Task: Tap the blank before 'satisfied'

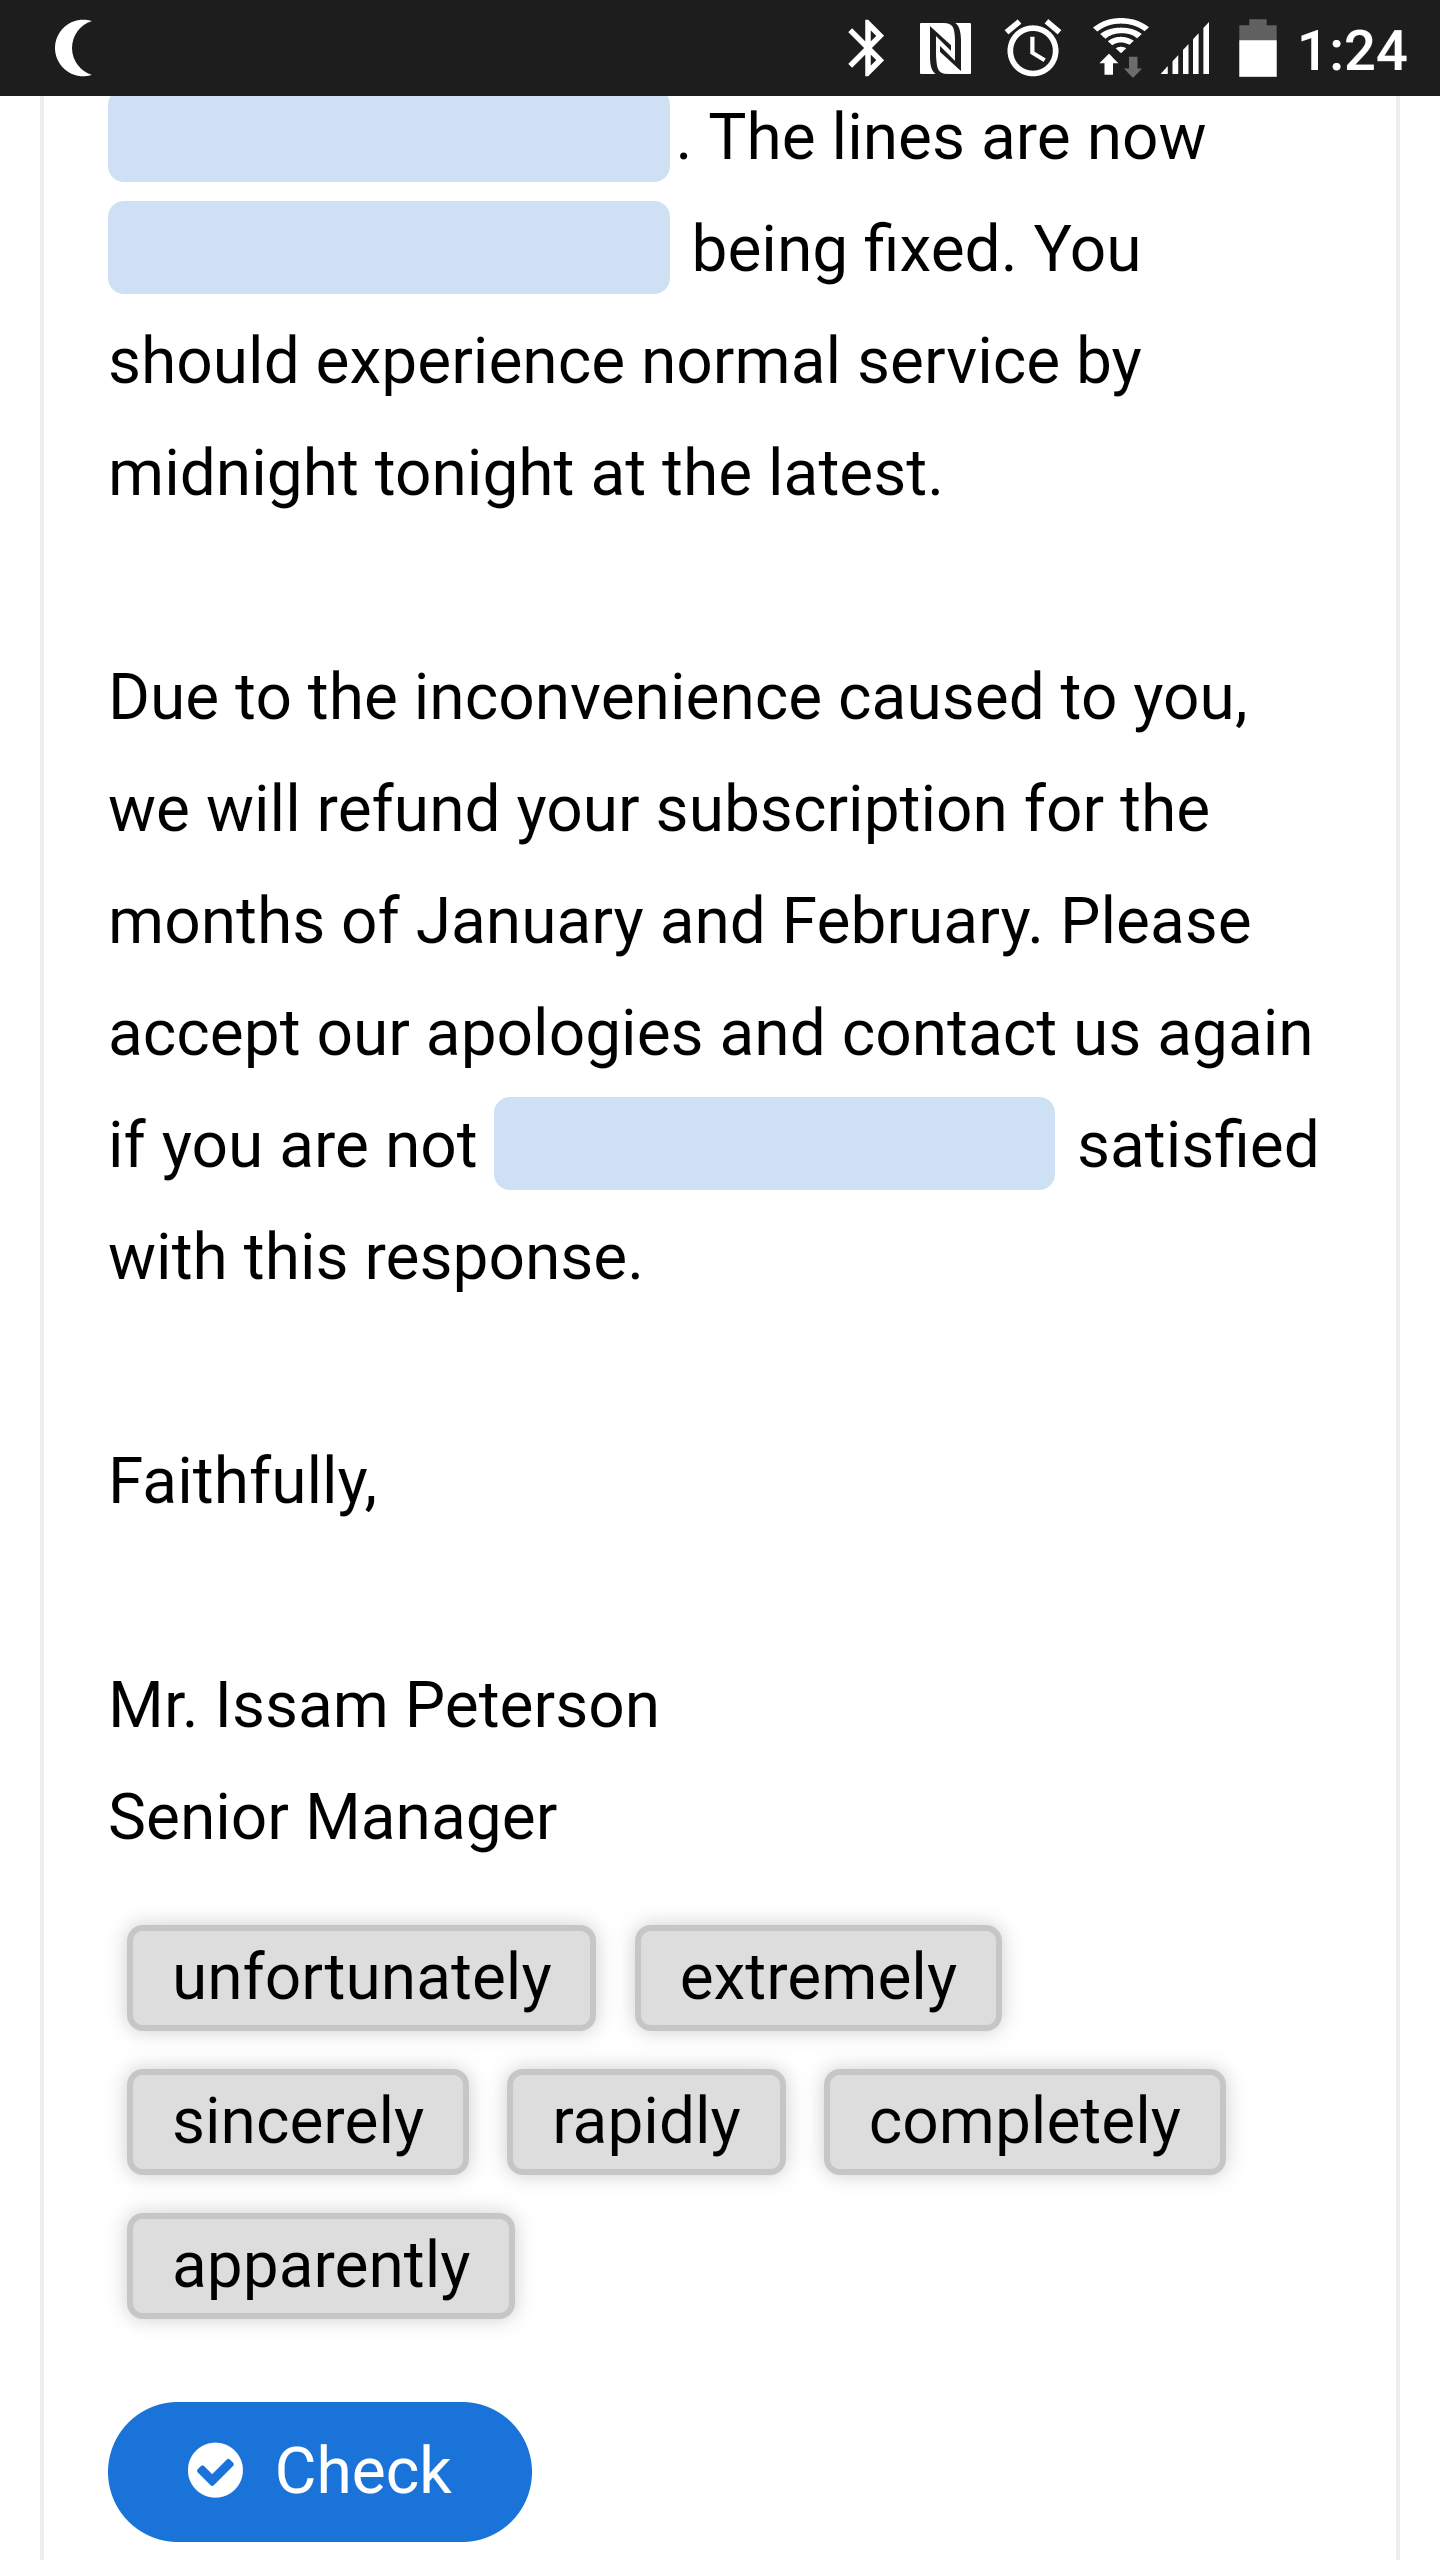Action: click(x=774, y=1144)
